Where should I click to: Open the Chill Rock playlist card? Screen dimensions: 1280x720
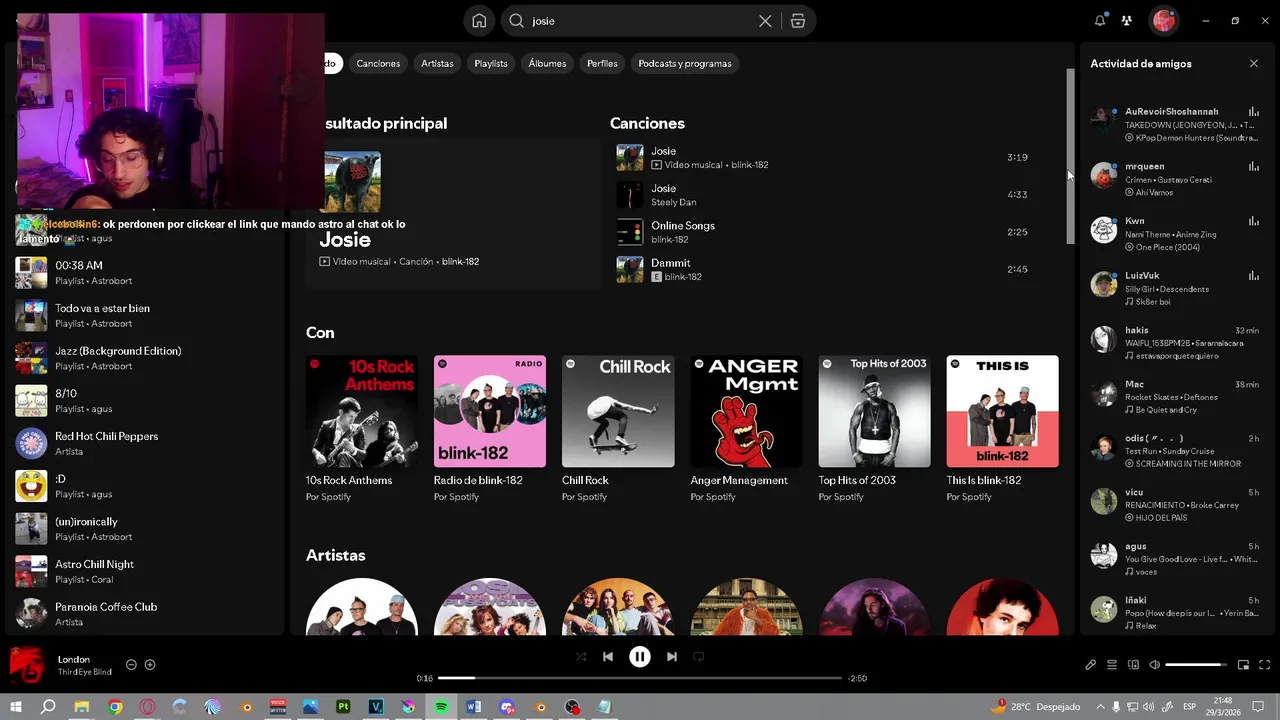618,430
